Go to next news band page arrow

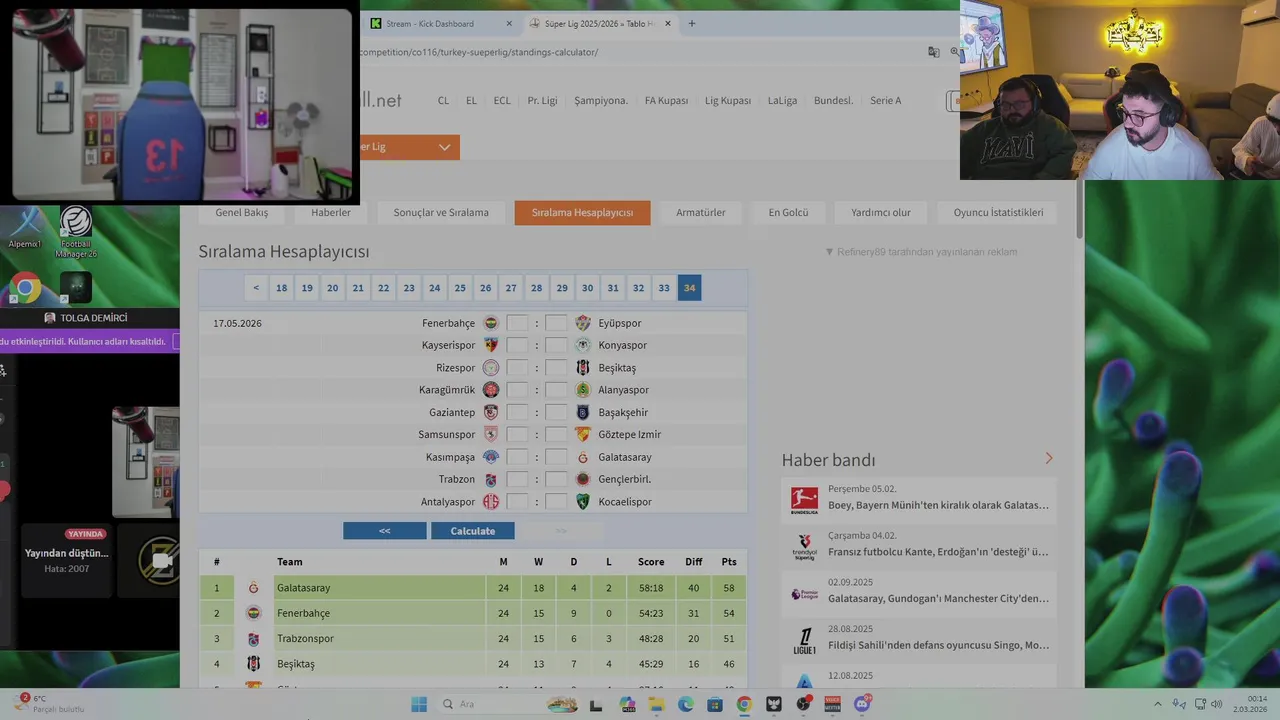[x=1049, y=458]
